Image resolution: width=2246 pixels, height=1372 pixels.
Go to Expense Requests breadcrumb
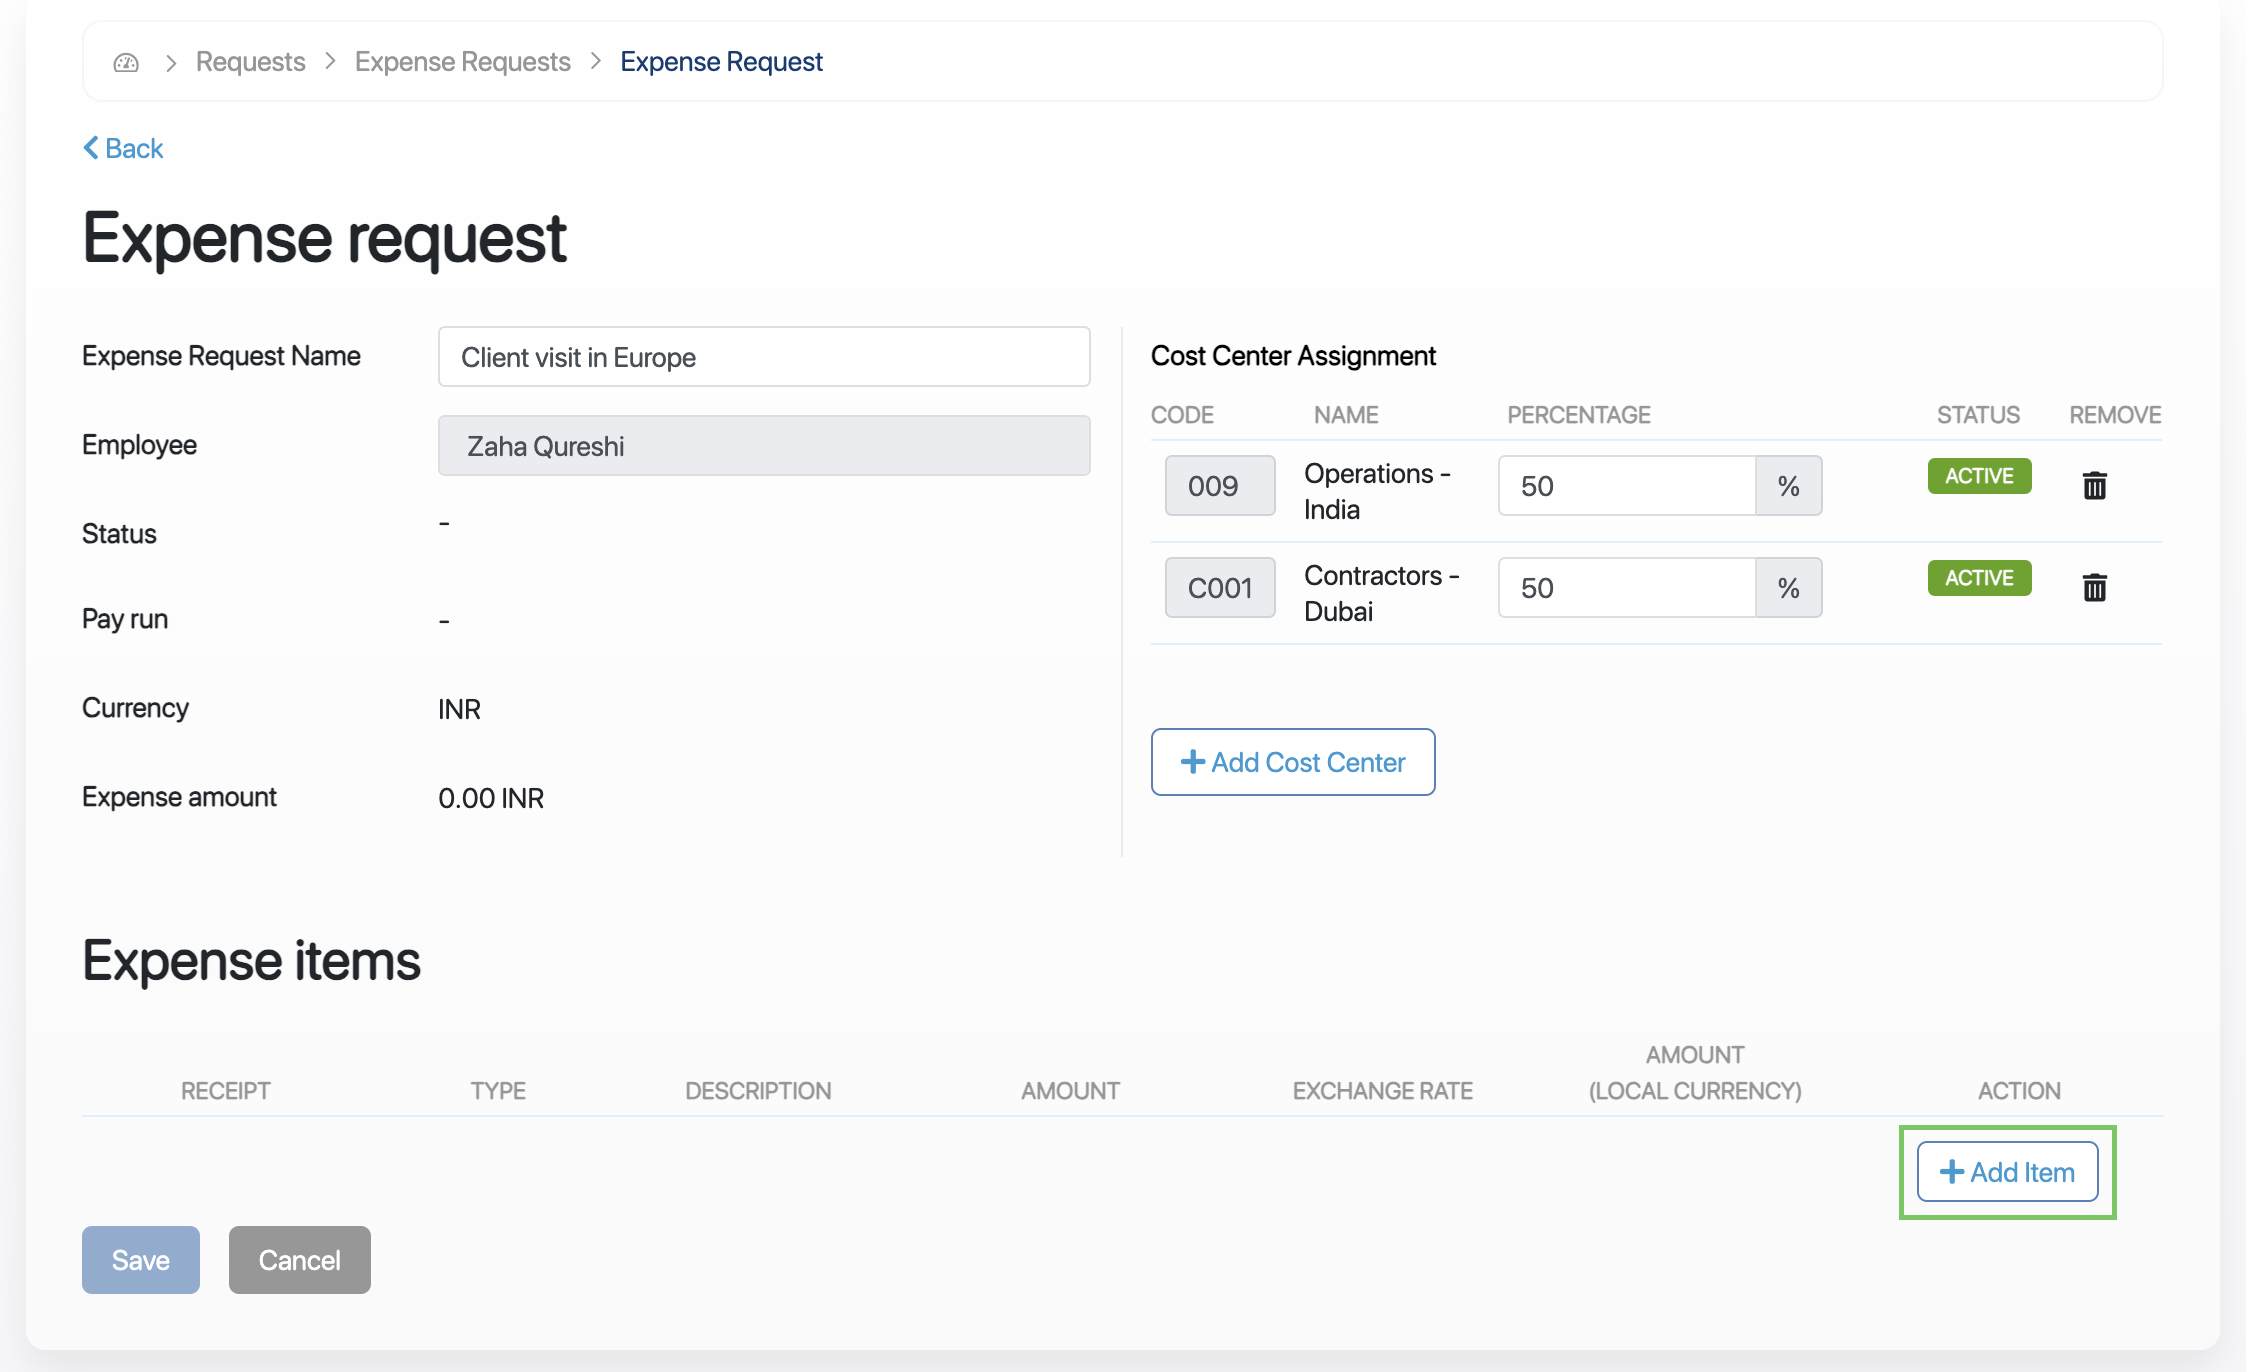tap(462, 62)
